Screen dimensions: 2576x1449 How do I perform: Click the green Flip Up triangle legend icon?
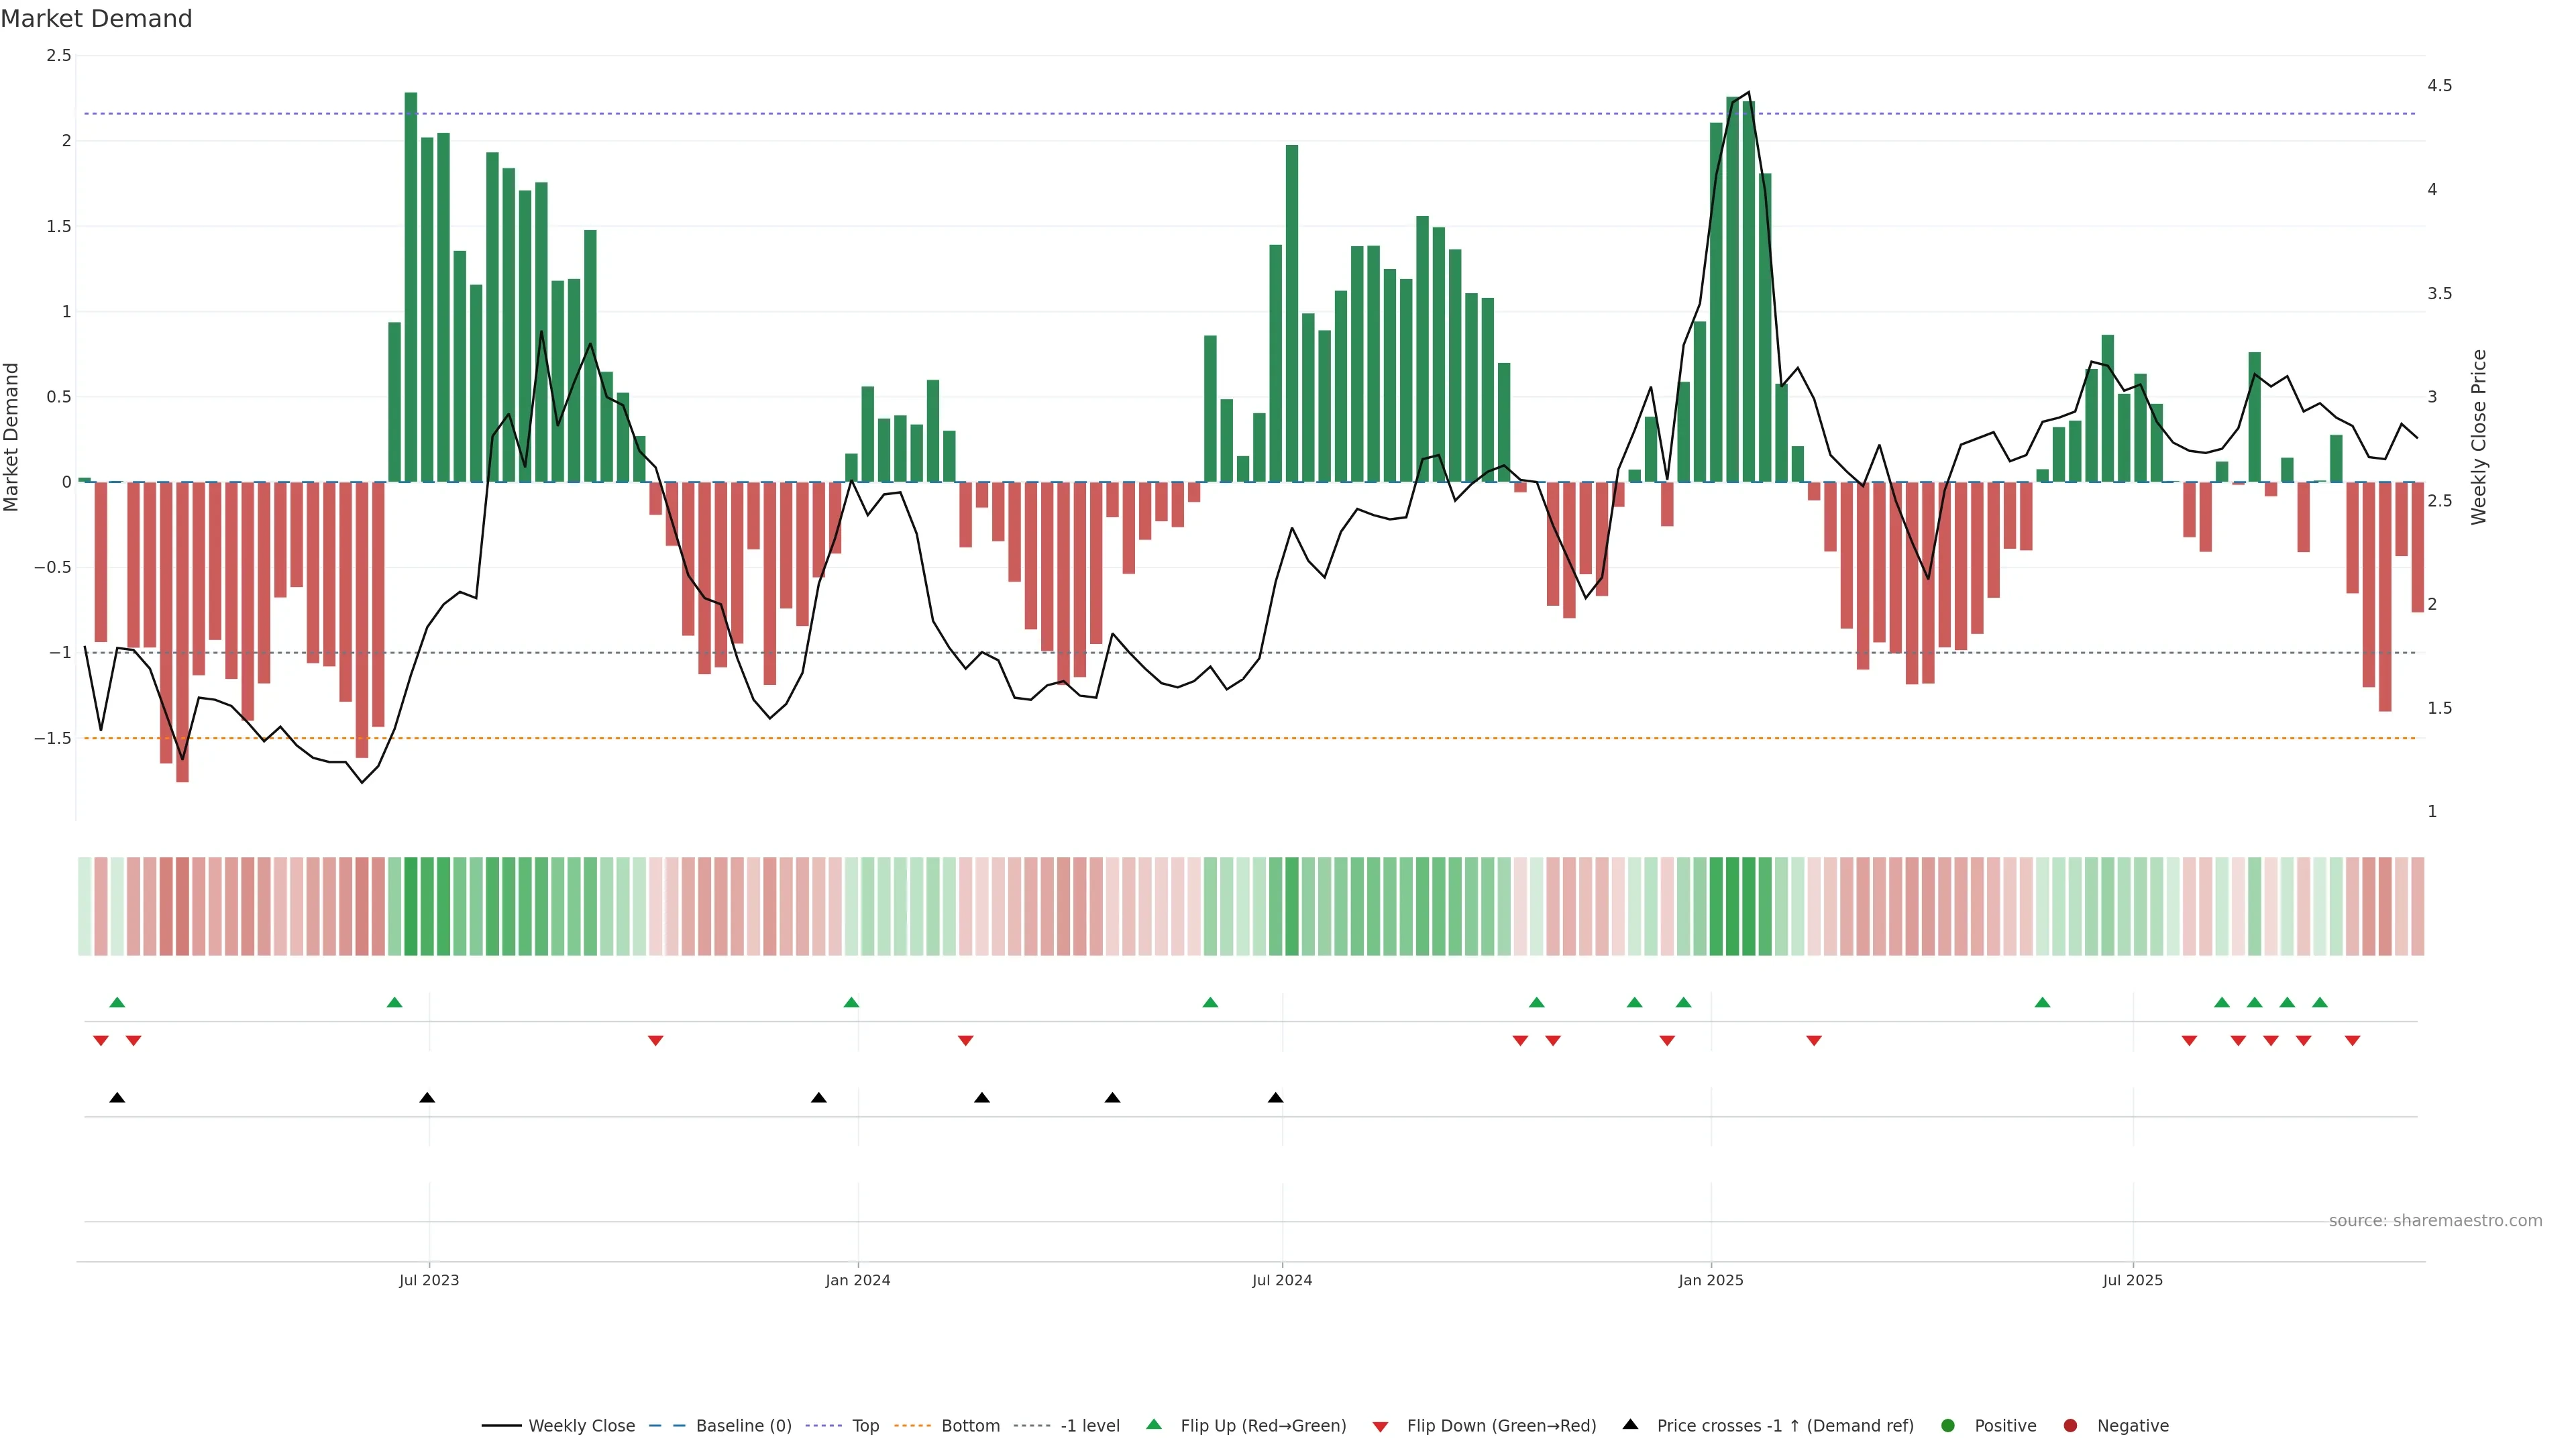pyautogui.click(x=1154, y=1424)
